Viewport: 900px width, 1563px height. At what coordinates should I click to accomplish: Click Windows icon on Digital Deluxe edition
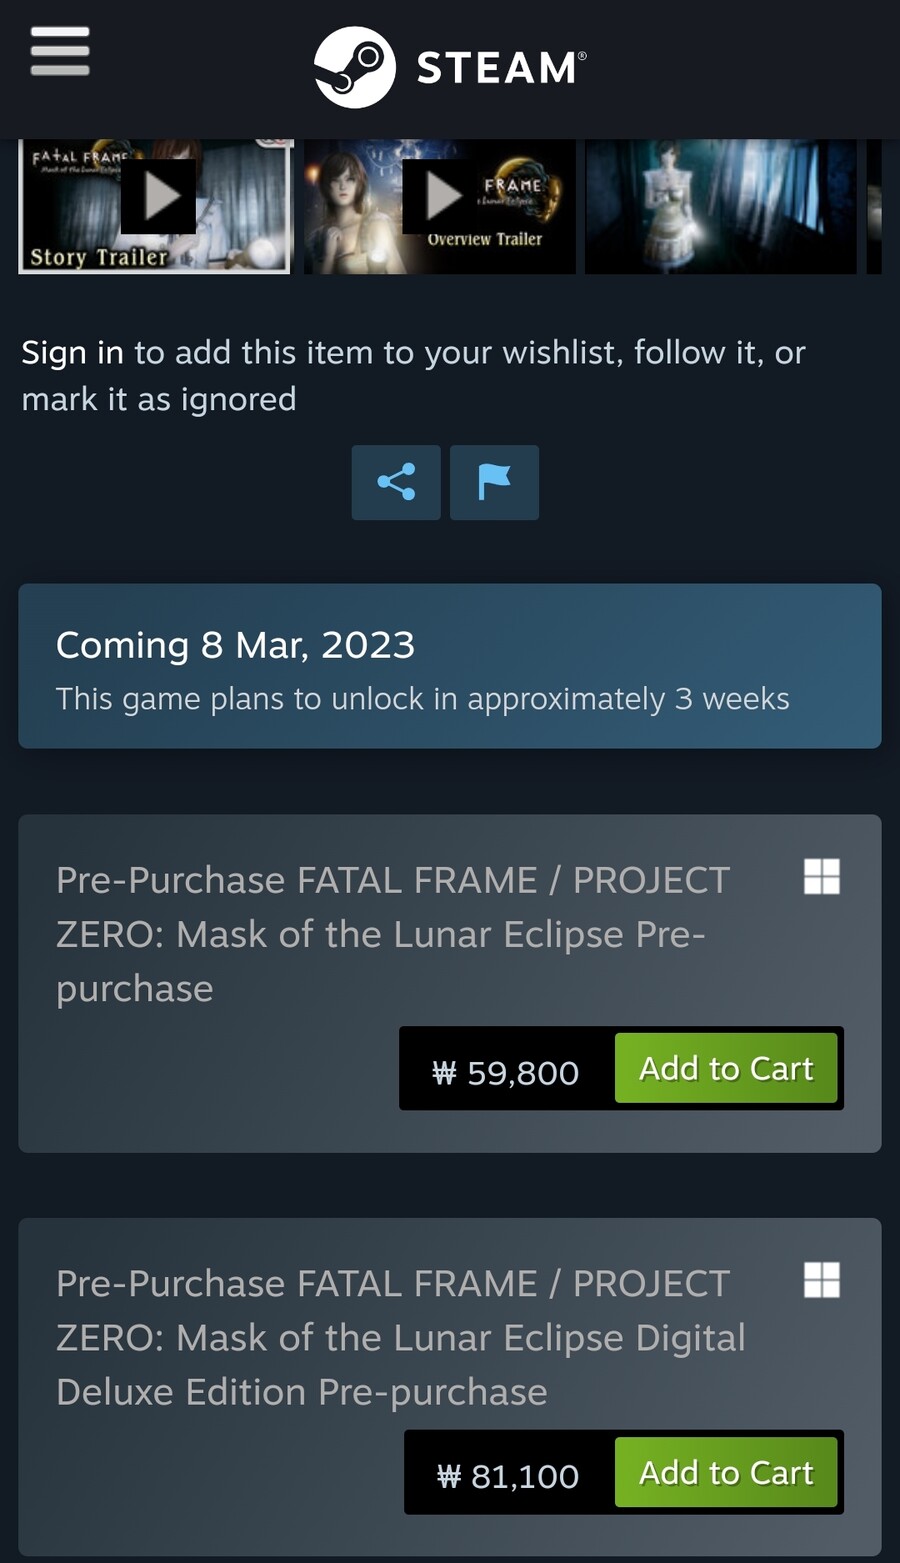(822, 1280)
